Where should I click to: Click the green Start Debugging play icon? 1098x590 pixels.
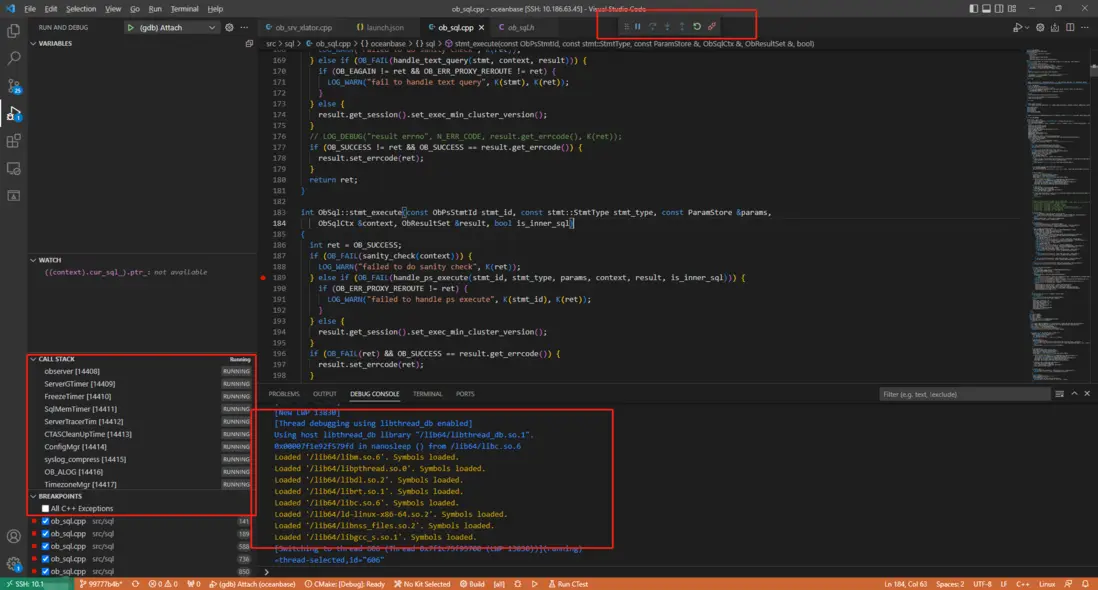[131, 28]
